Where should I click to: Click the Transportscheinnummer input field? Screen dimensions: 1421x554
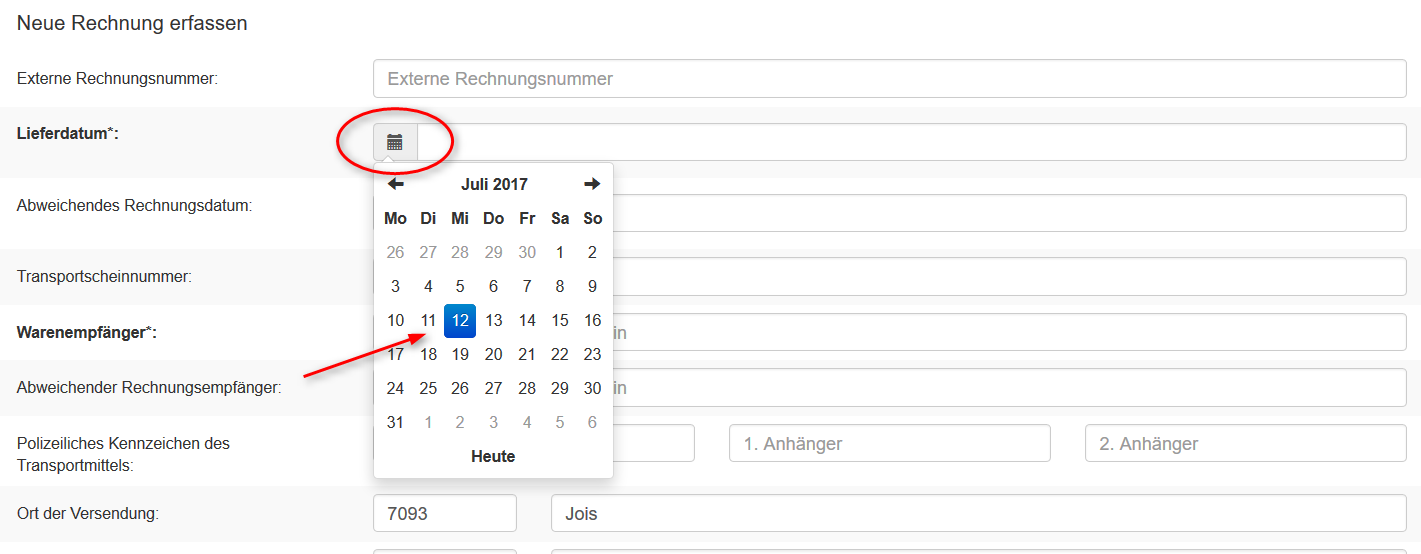pyautogui.click(x=1010, y=276)
